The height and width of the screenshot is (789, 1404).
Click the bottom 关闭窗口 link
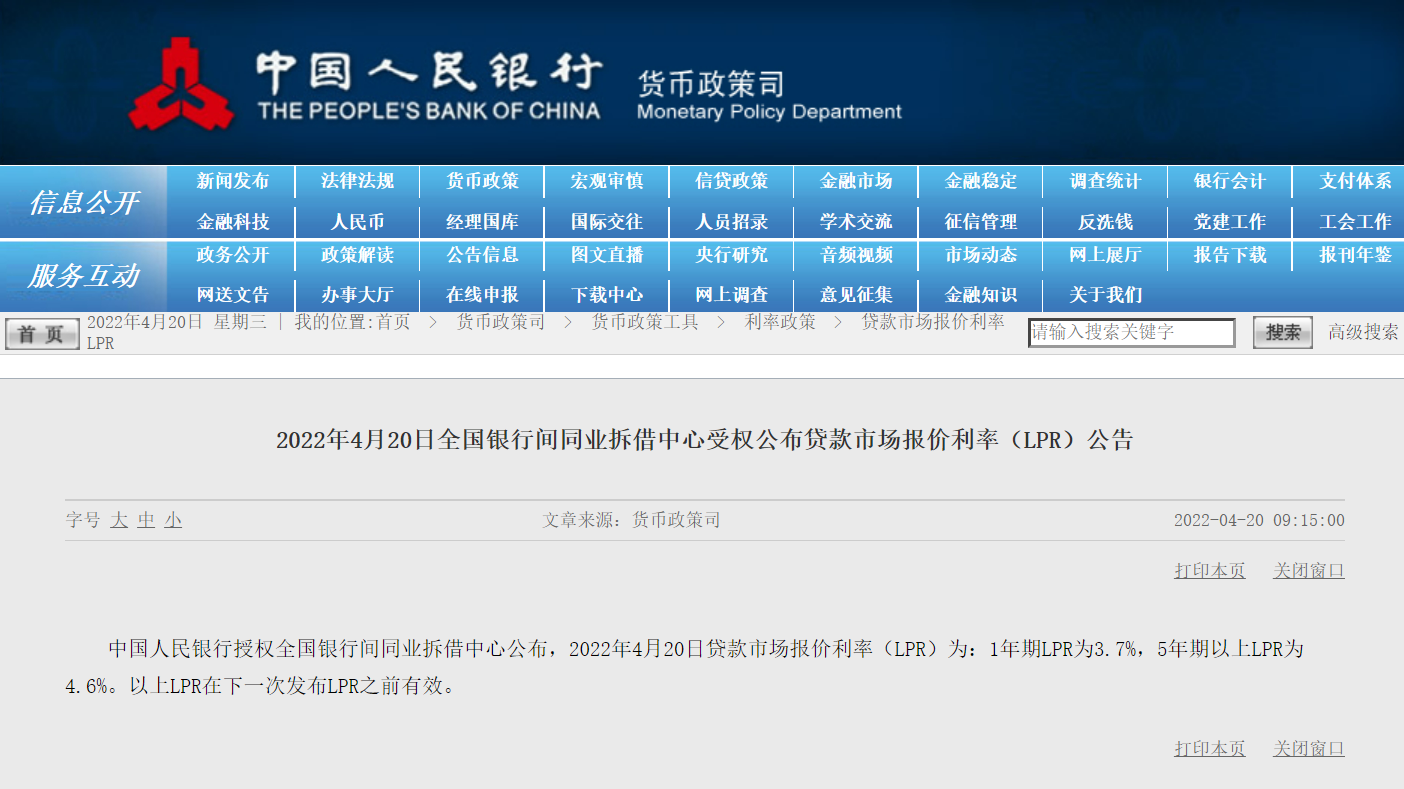1309,749
